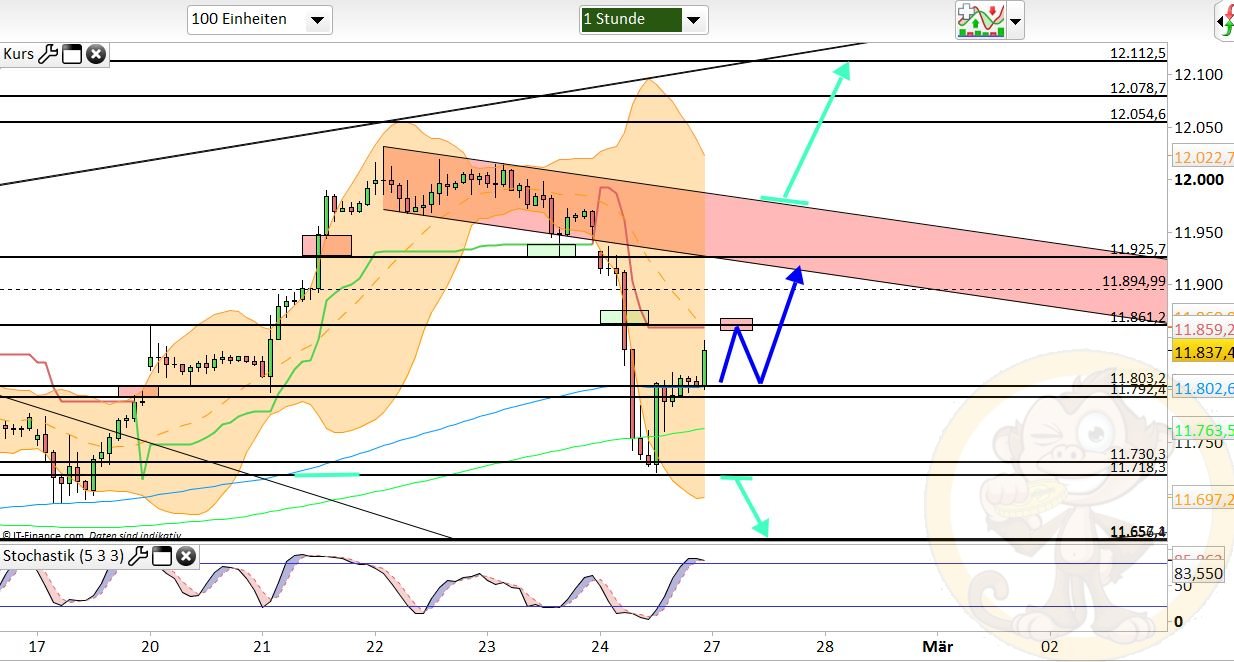
Task: Open the add indicator chart icon
Action: (x=980, y=20)
